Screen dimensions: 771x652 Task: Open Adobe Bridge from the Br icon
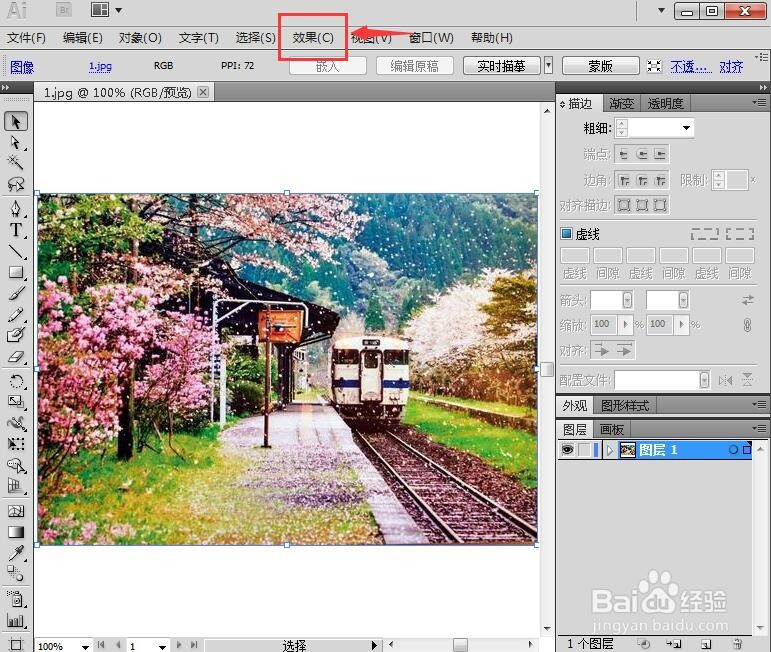64,10
